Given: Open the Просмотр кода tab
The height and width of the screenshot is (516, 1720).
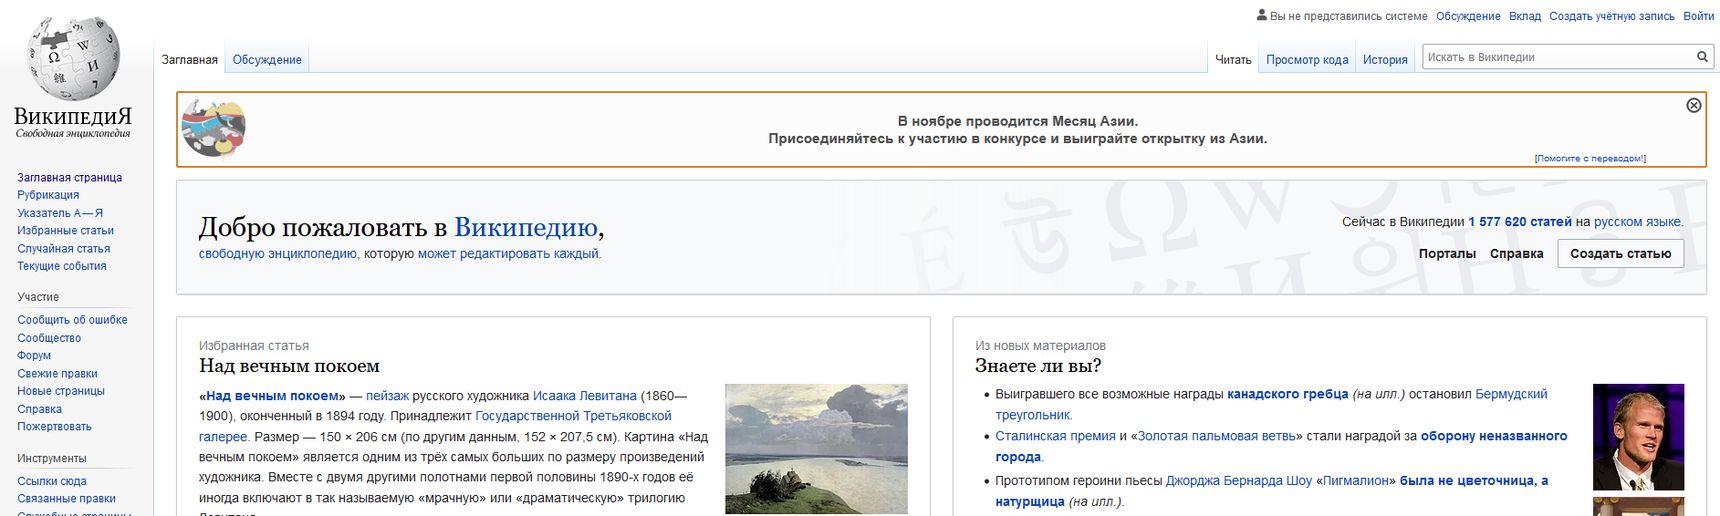Looking at the screenshot, I should click(x=1307, y=60).
